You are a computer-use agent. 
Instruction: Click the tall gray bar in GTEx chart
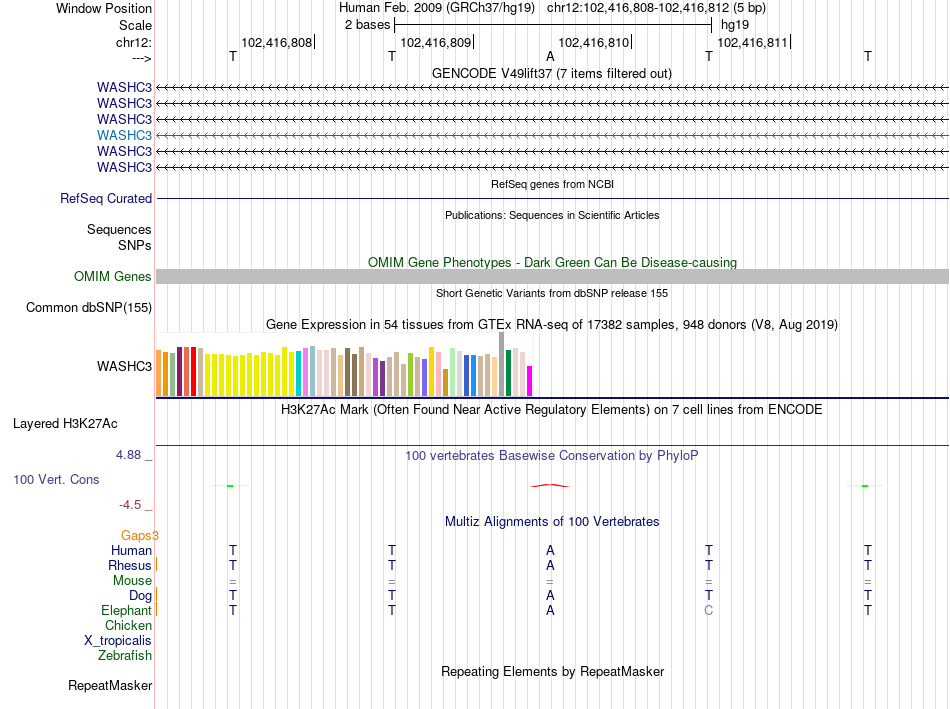coord(502,364)
